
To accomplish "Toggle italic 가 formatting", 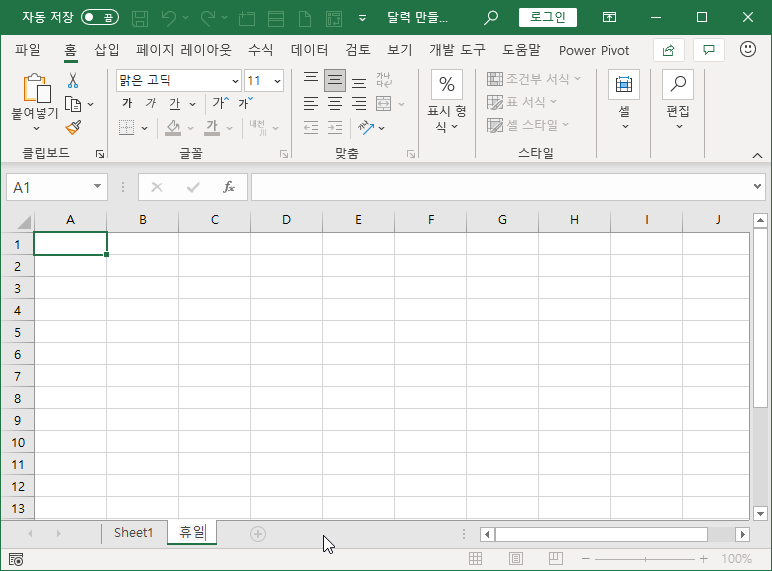I will (x=151, y=103).
